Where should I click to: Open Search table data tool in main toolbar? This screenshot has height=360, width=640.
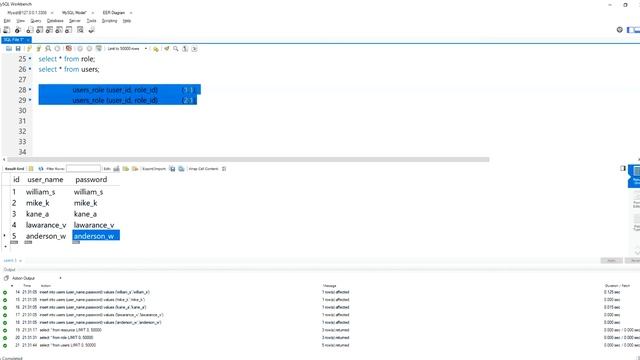click(80, 30)
